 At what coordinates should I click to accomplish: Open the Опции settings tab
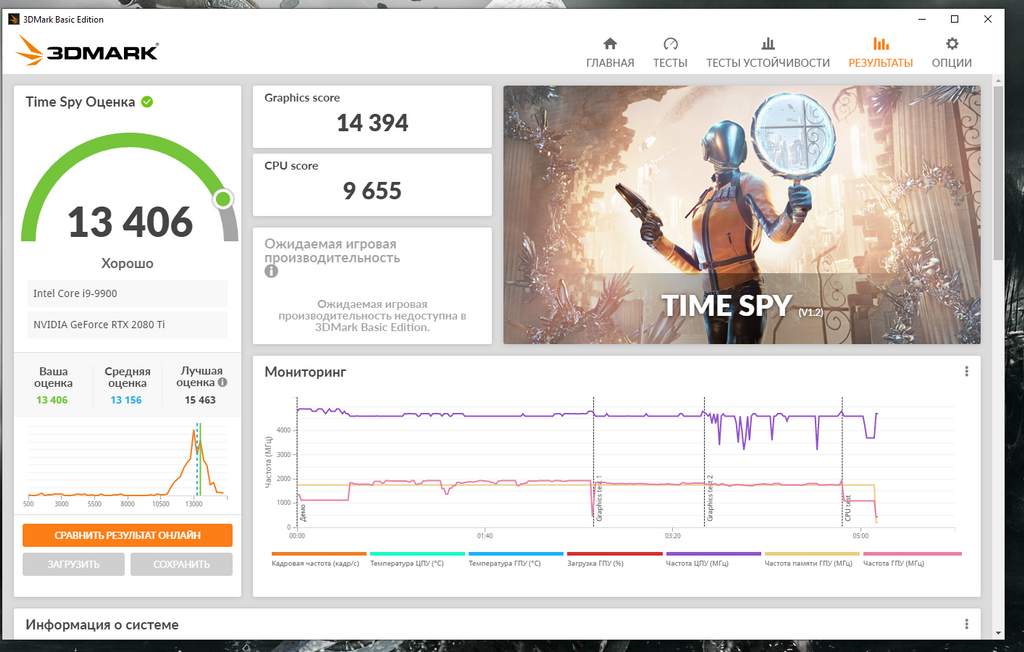pyautogui.click(x=952, y=53)
